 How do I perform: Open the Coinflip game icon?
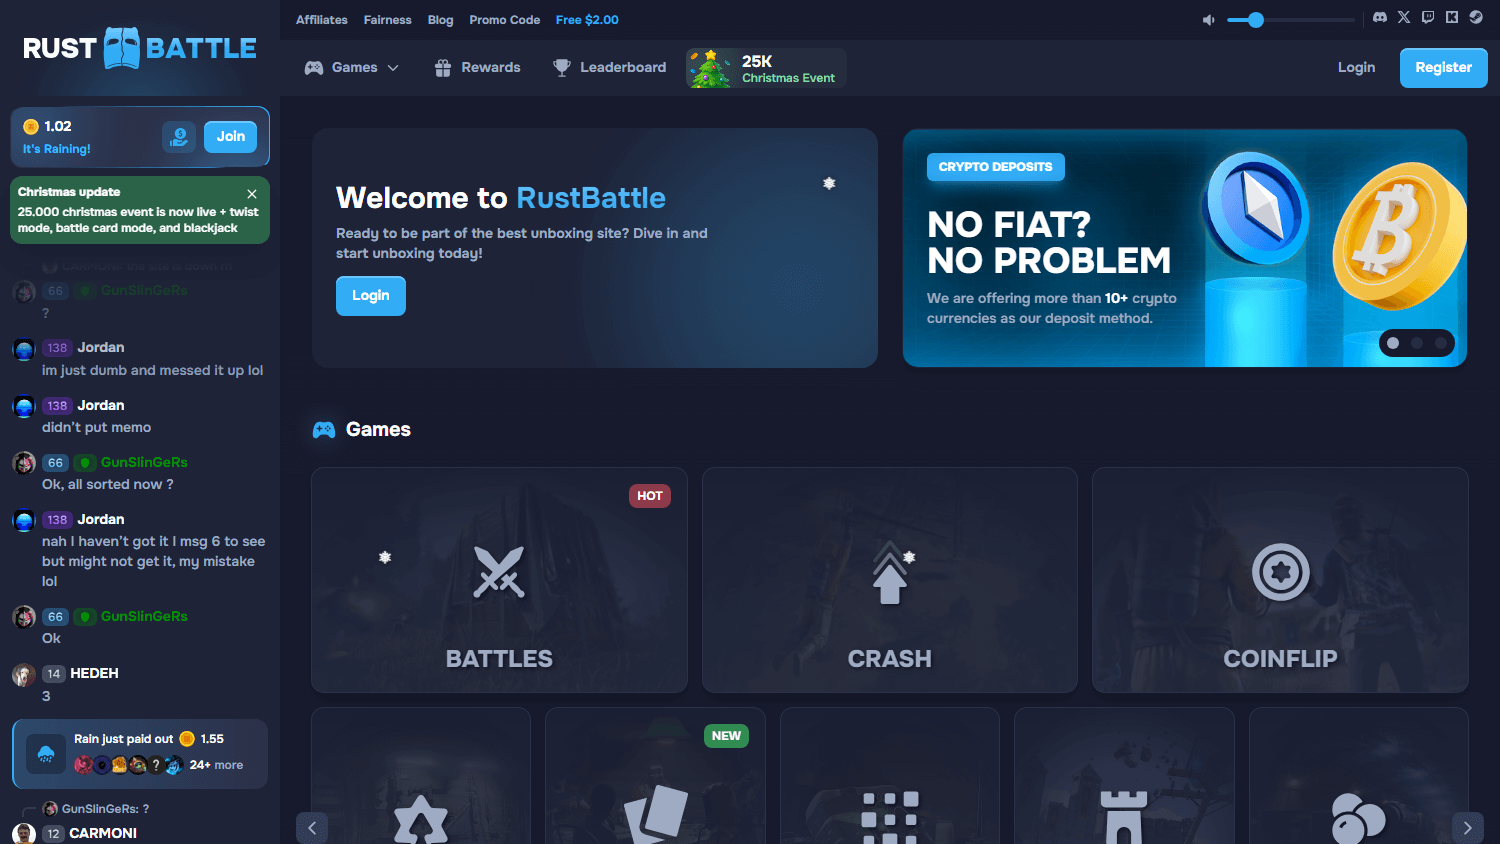coord(1280,573)
